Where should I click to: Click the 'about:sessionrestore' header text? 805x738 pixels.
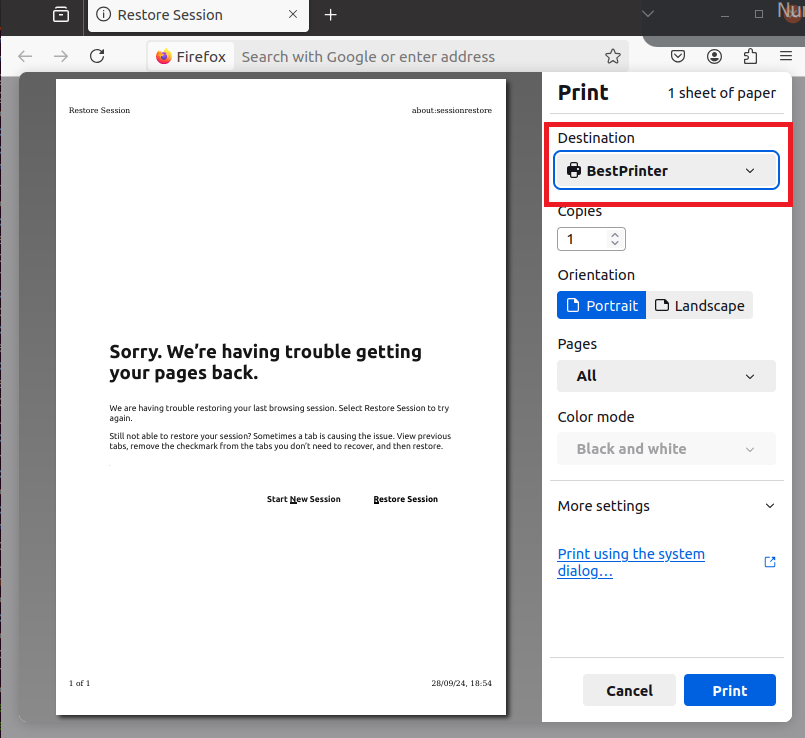pyautogui.click(x=452, y=110)
